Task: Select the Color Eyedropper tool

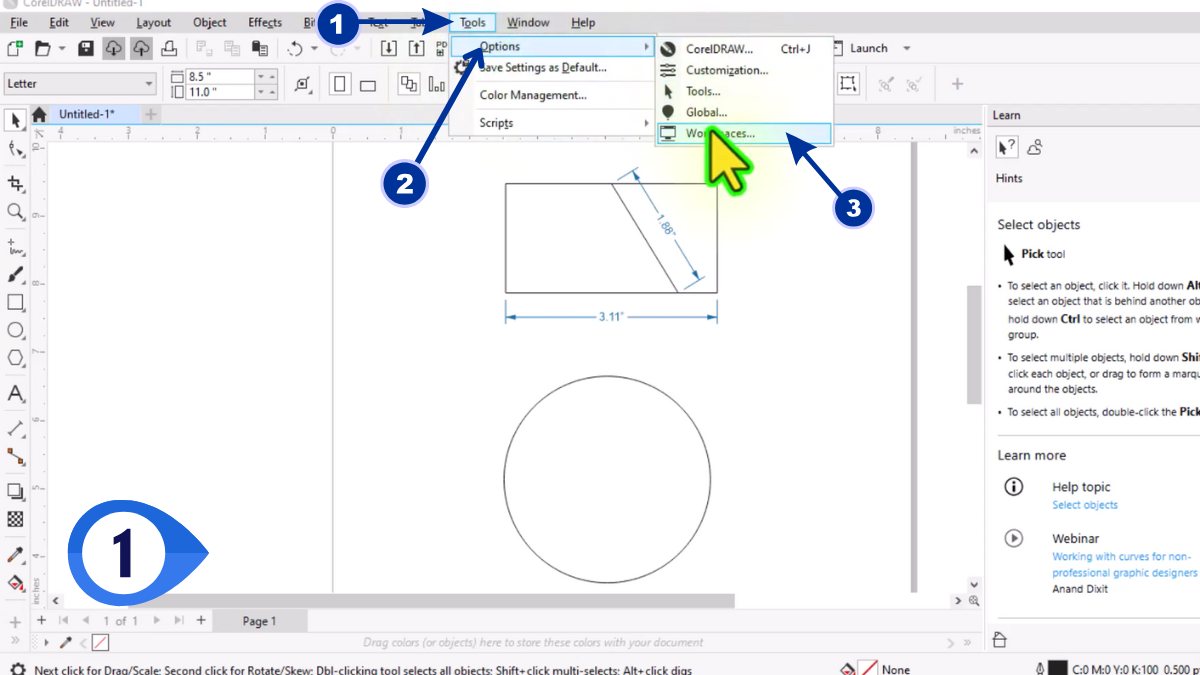Action: [16, 554]
